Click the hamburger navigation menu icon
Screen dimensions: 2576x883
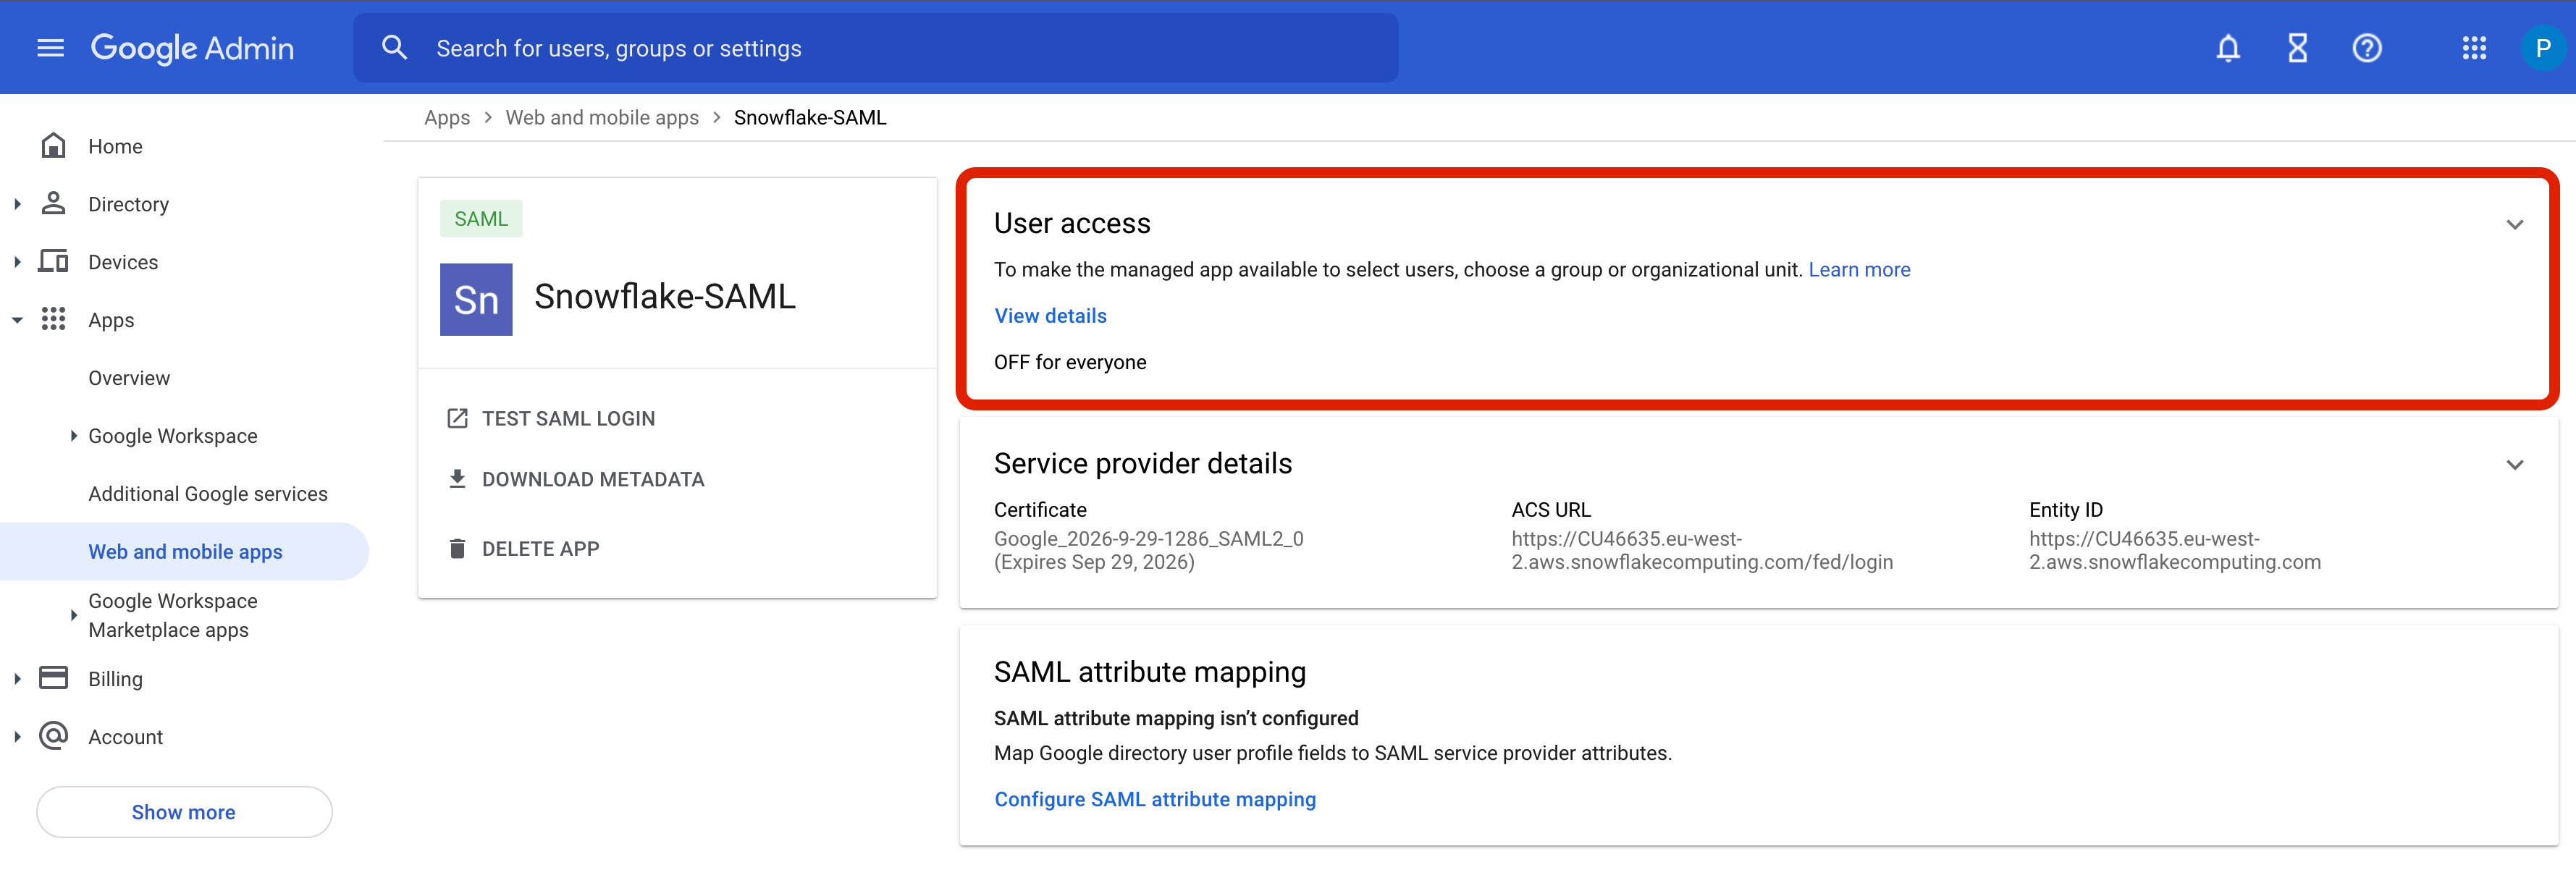[49, 47]
